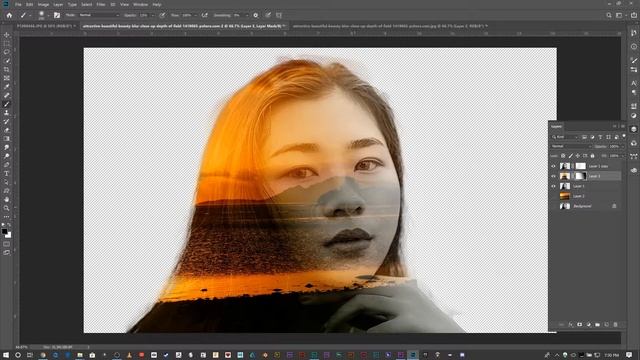Select the Crop tool

click(x=7, y=69)
